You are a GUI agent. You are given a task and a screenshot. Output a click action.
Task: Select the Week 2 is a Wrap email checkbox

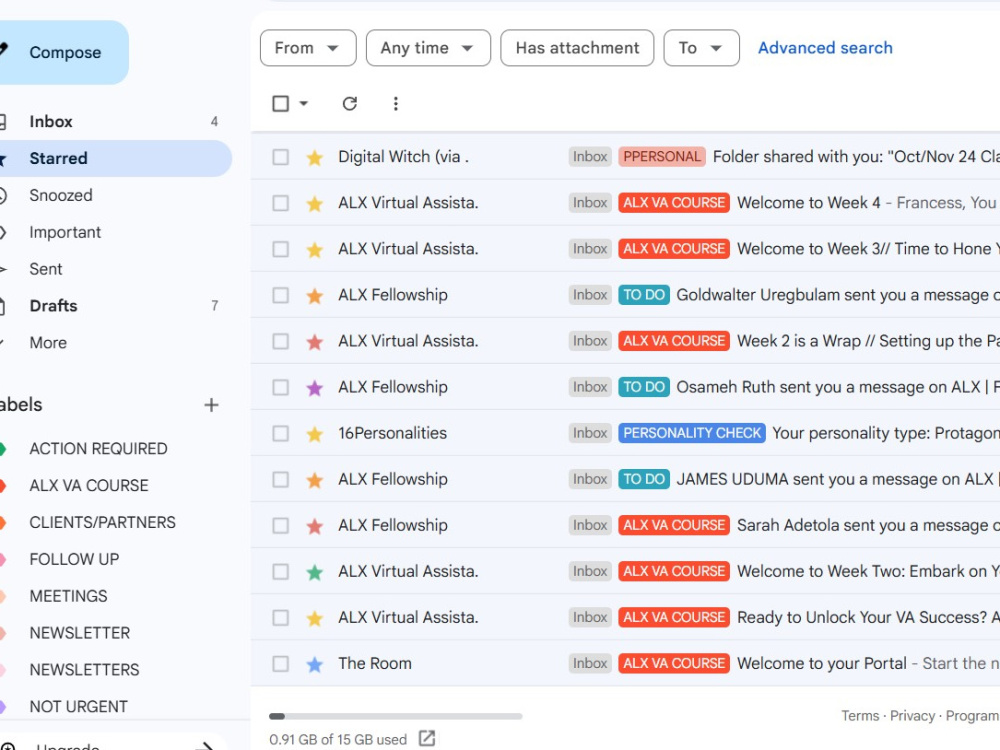(281, 341)
